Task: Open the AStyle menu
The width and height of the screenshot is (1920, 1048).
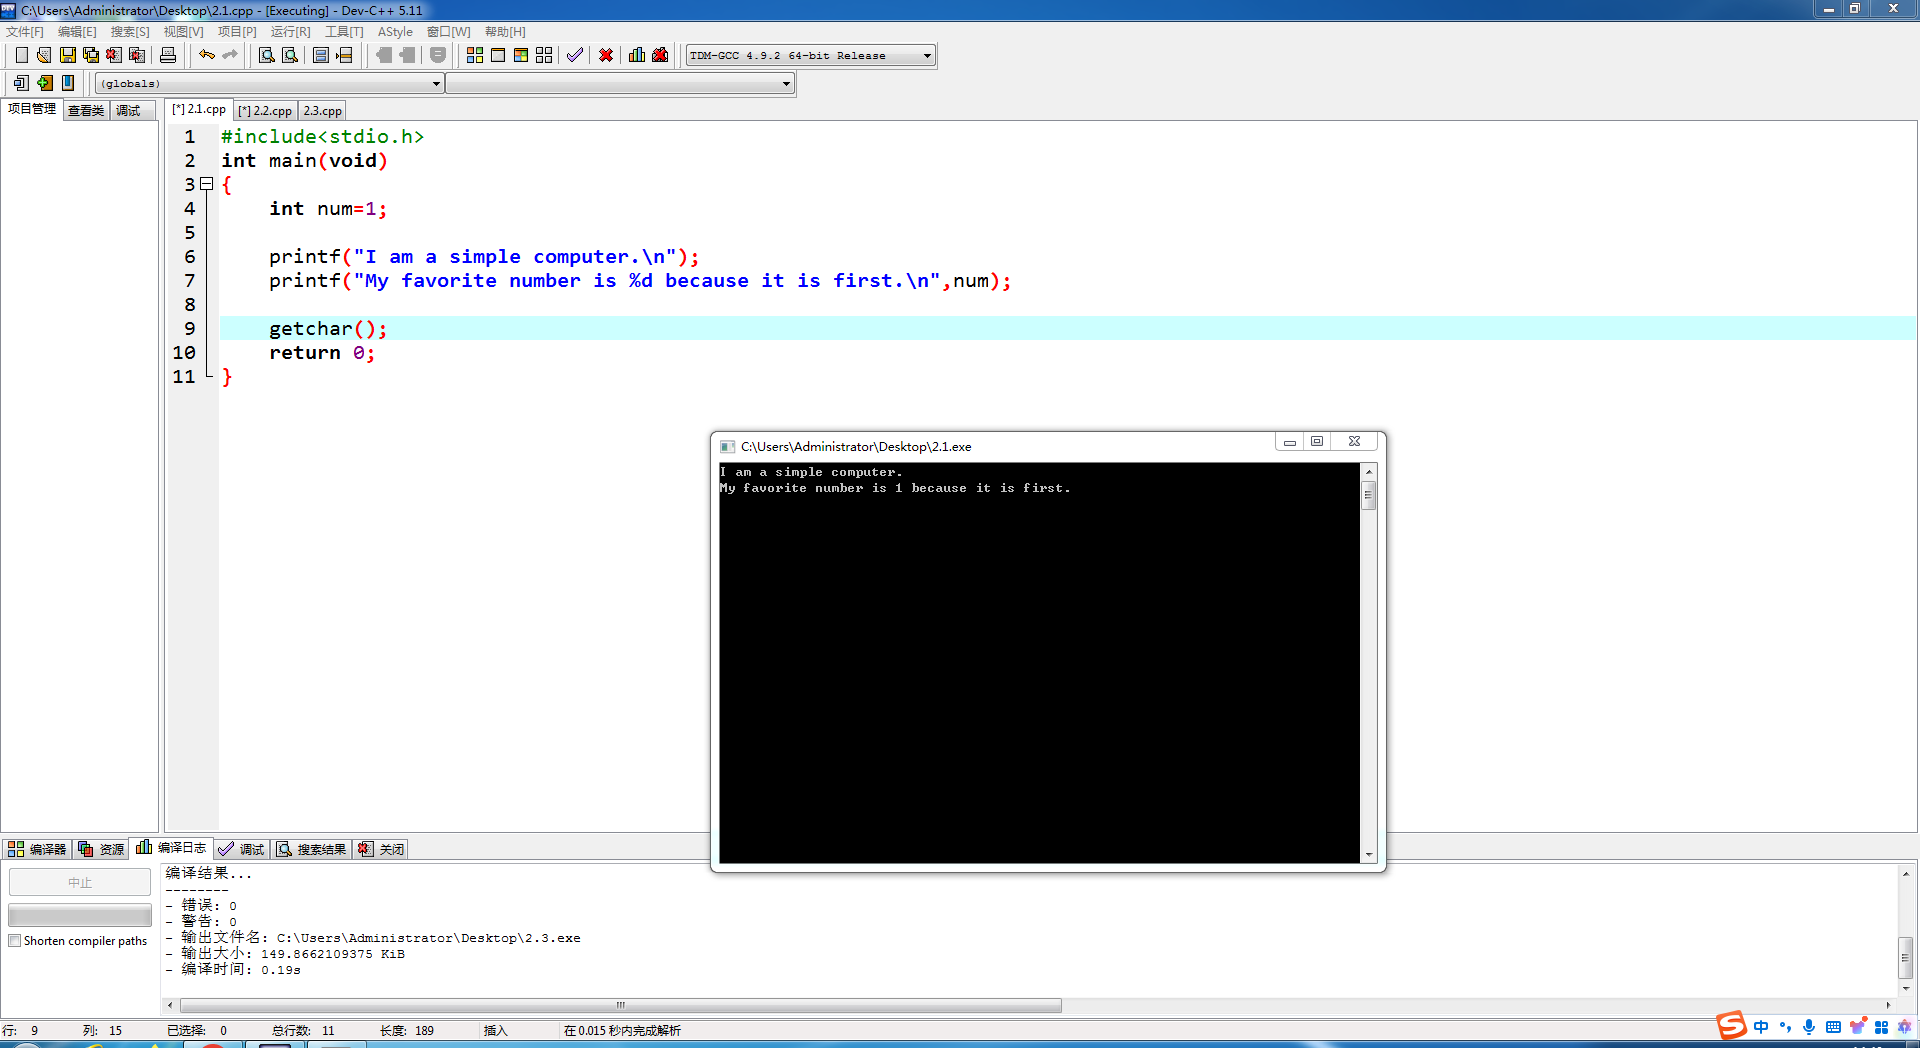Action: (395, 32)
